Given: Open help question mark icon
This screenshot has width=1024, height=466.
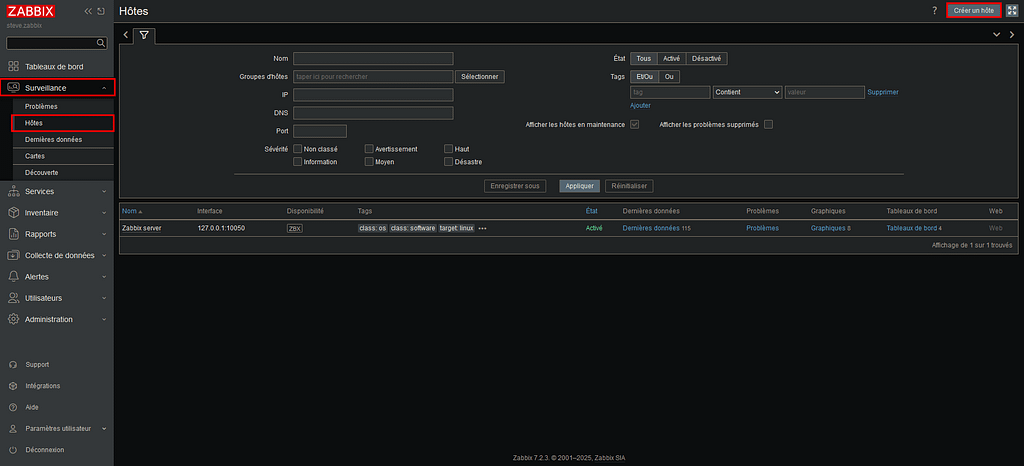Looking at the screenshot, I should tap(934, 10).
